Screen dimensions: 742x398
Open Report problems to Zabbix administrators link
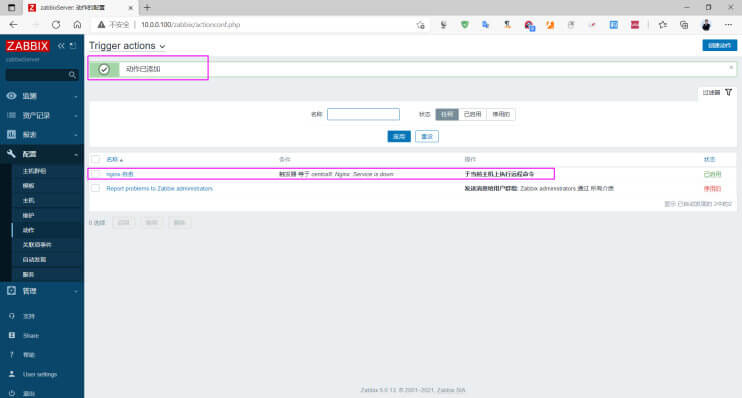point(159,189)
